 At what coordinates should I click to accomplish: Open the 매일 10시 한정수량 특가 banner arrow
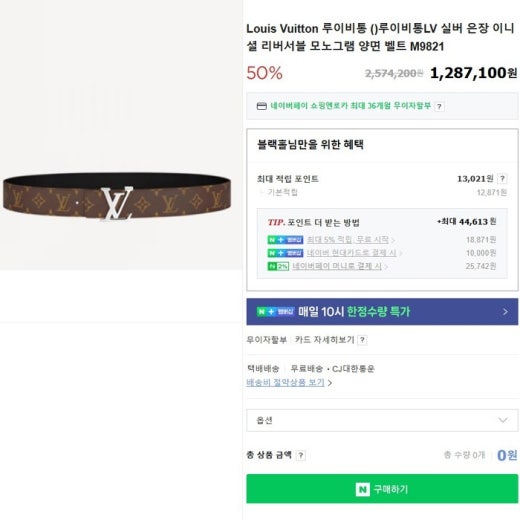click(505, 312)
